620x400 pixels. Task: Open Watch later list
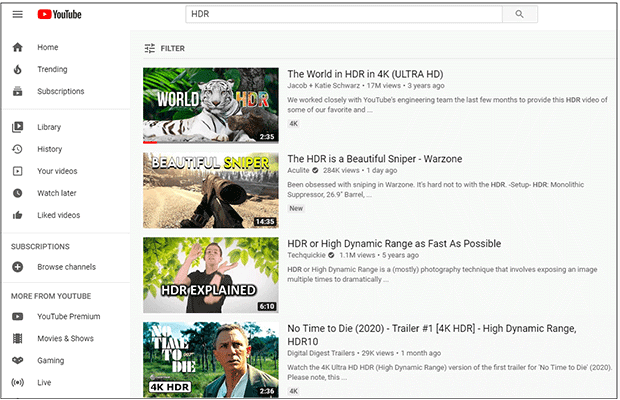57,193
